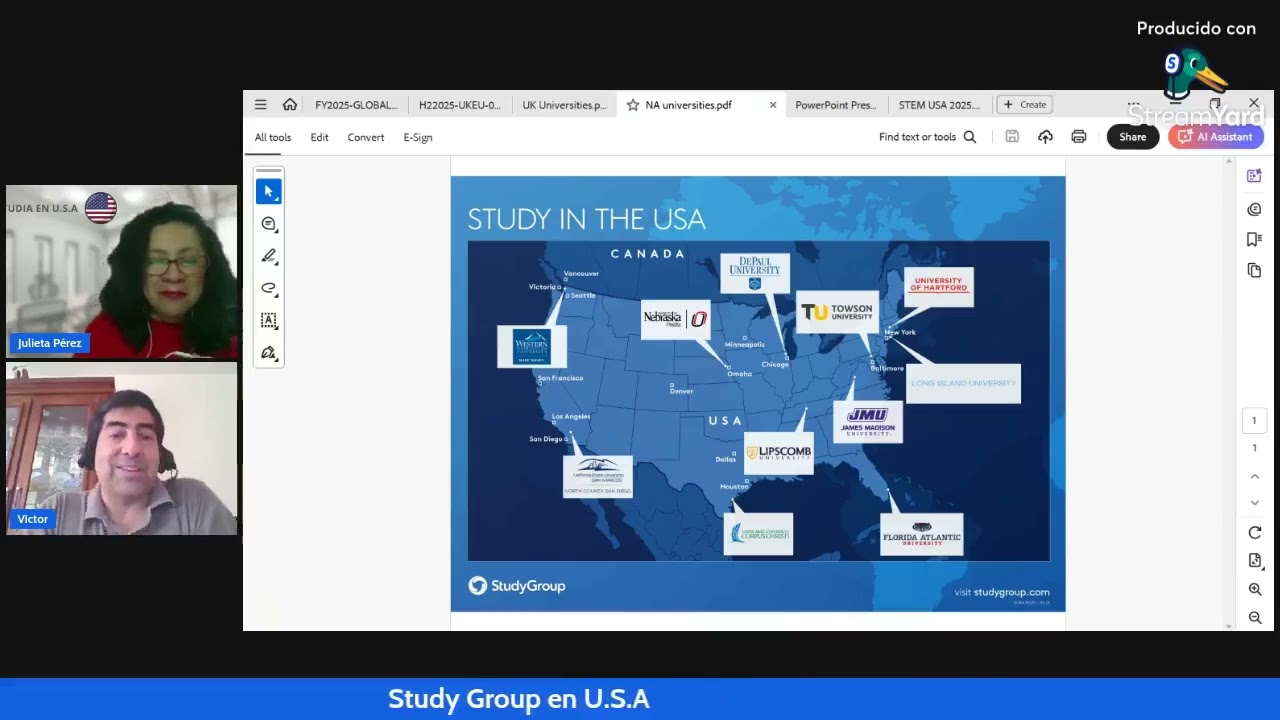
Task: Click the Share button
Action: (x=1133, y=137)
